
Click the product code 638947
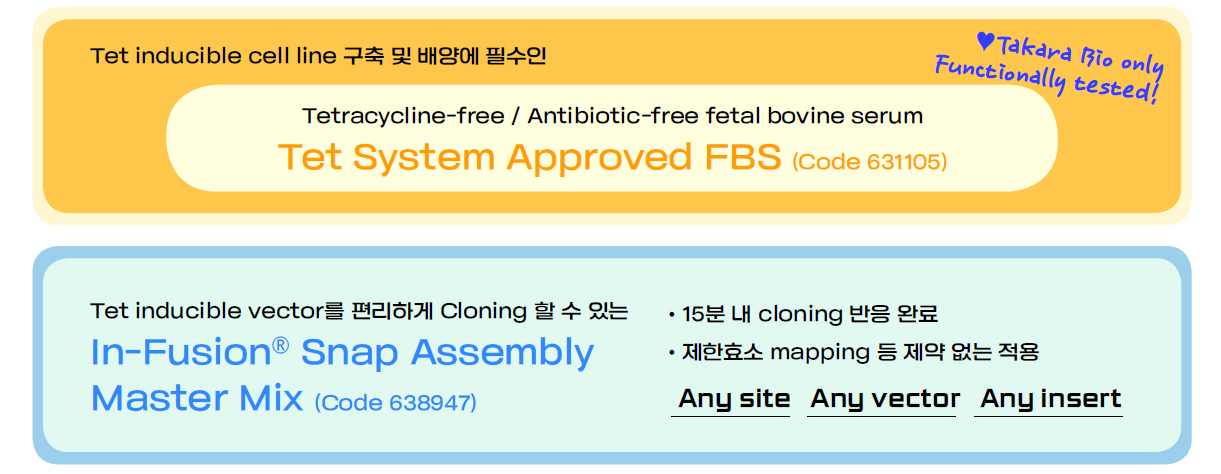point(396,402)
